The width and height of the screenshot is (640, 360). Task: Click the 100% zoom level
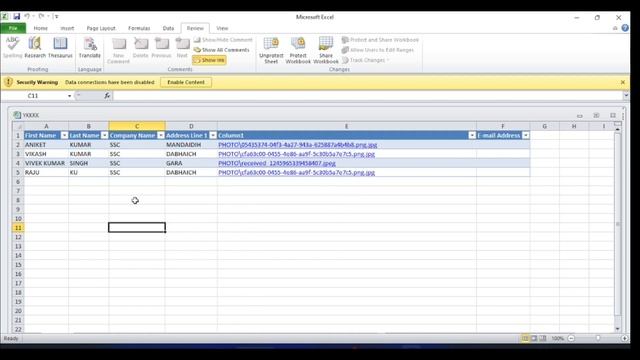(x=557, y=338)
